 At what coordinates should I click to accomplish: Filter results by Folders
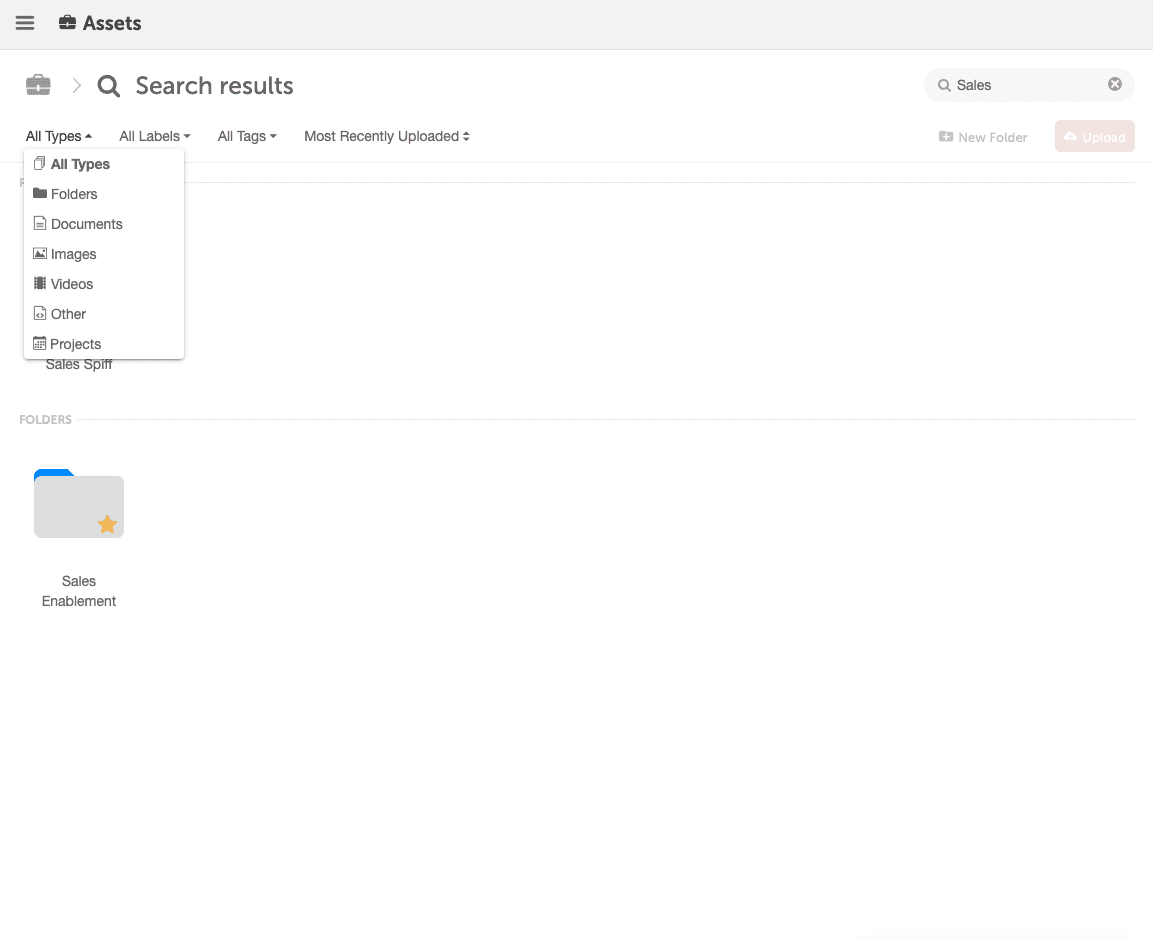click(104, 194)
